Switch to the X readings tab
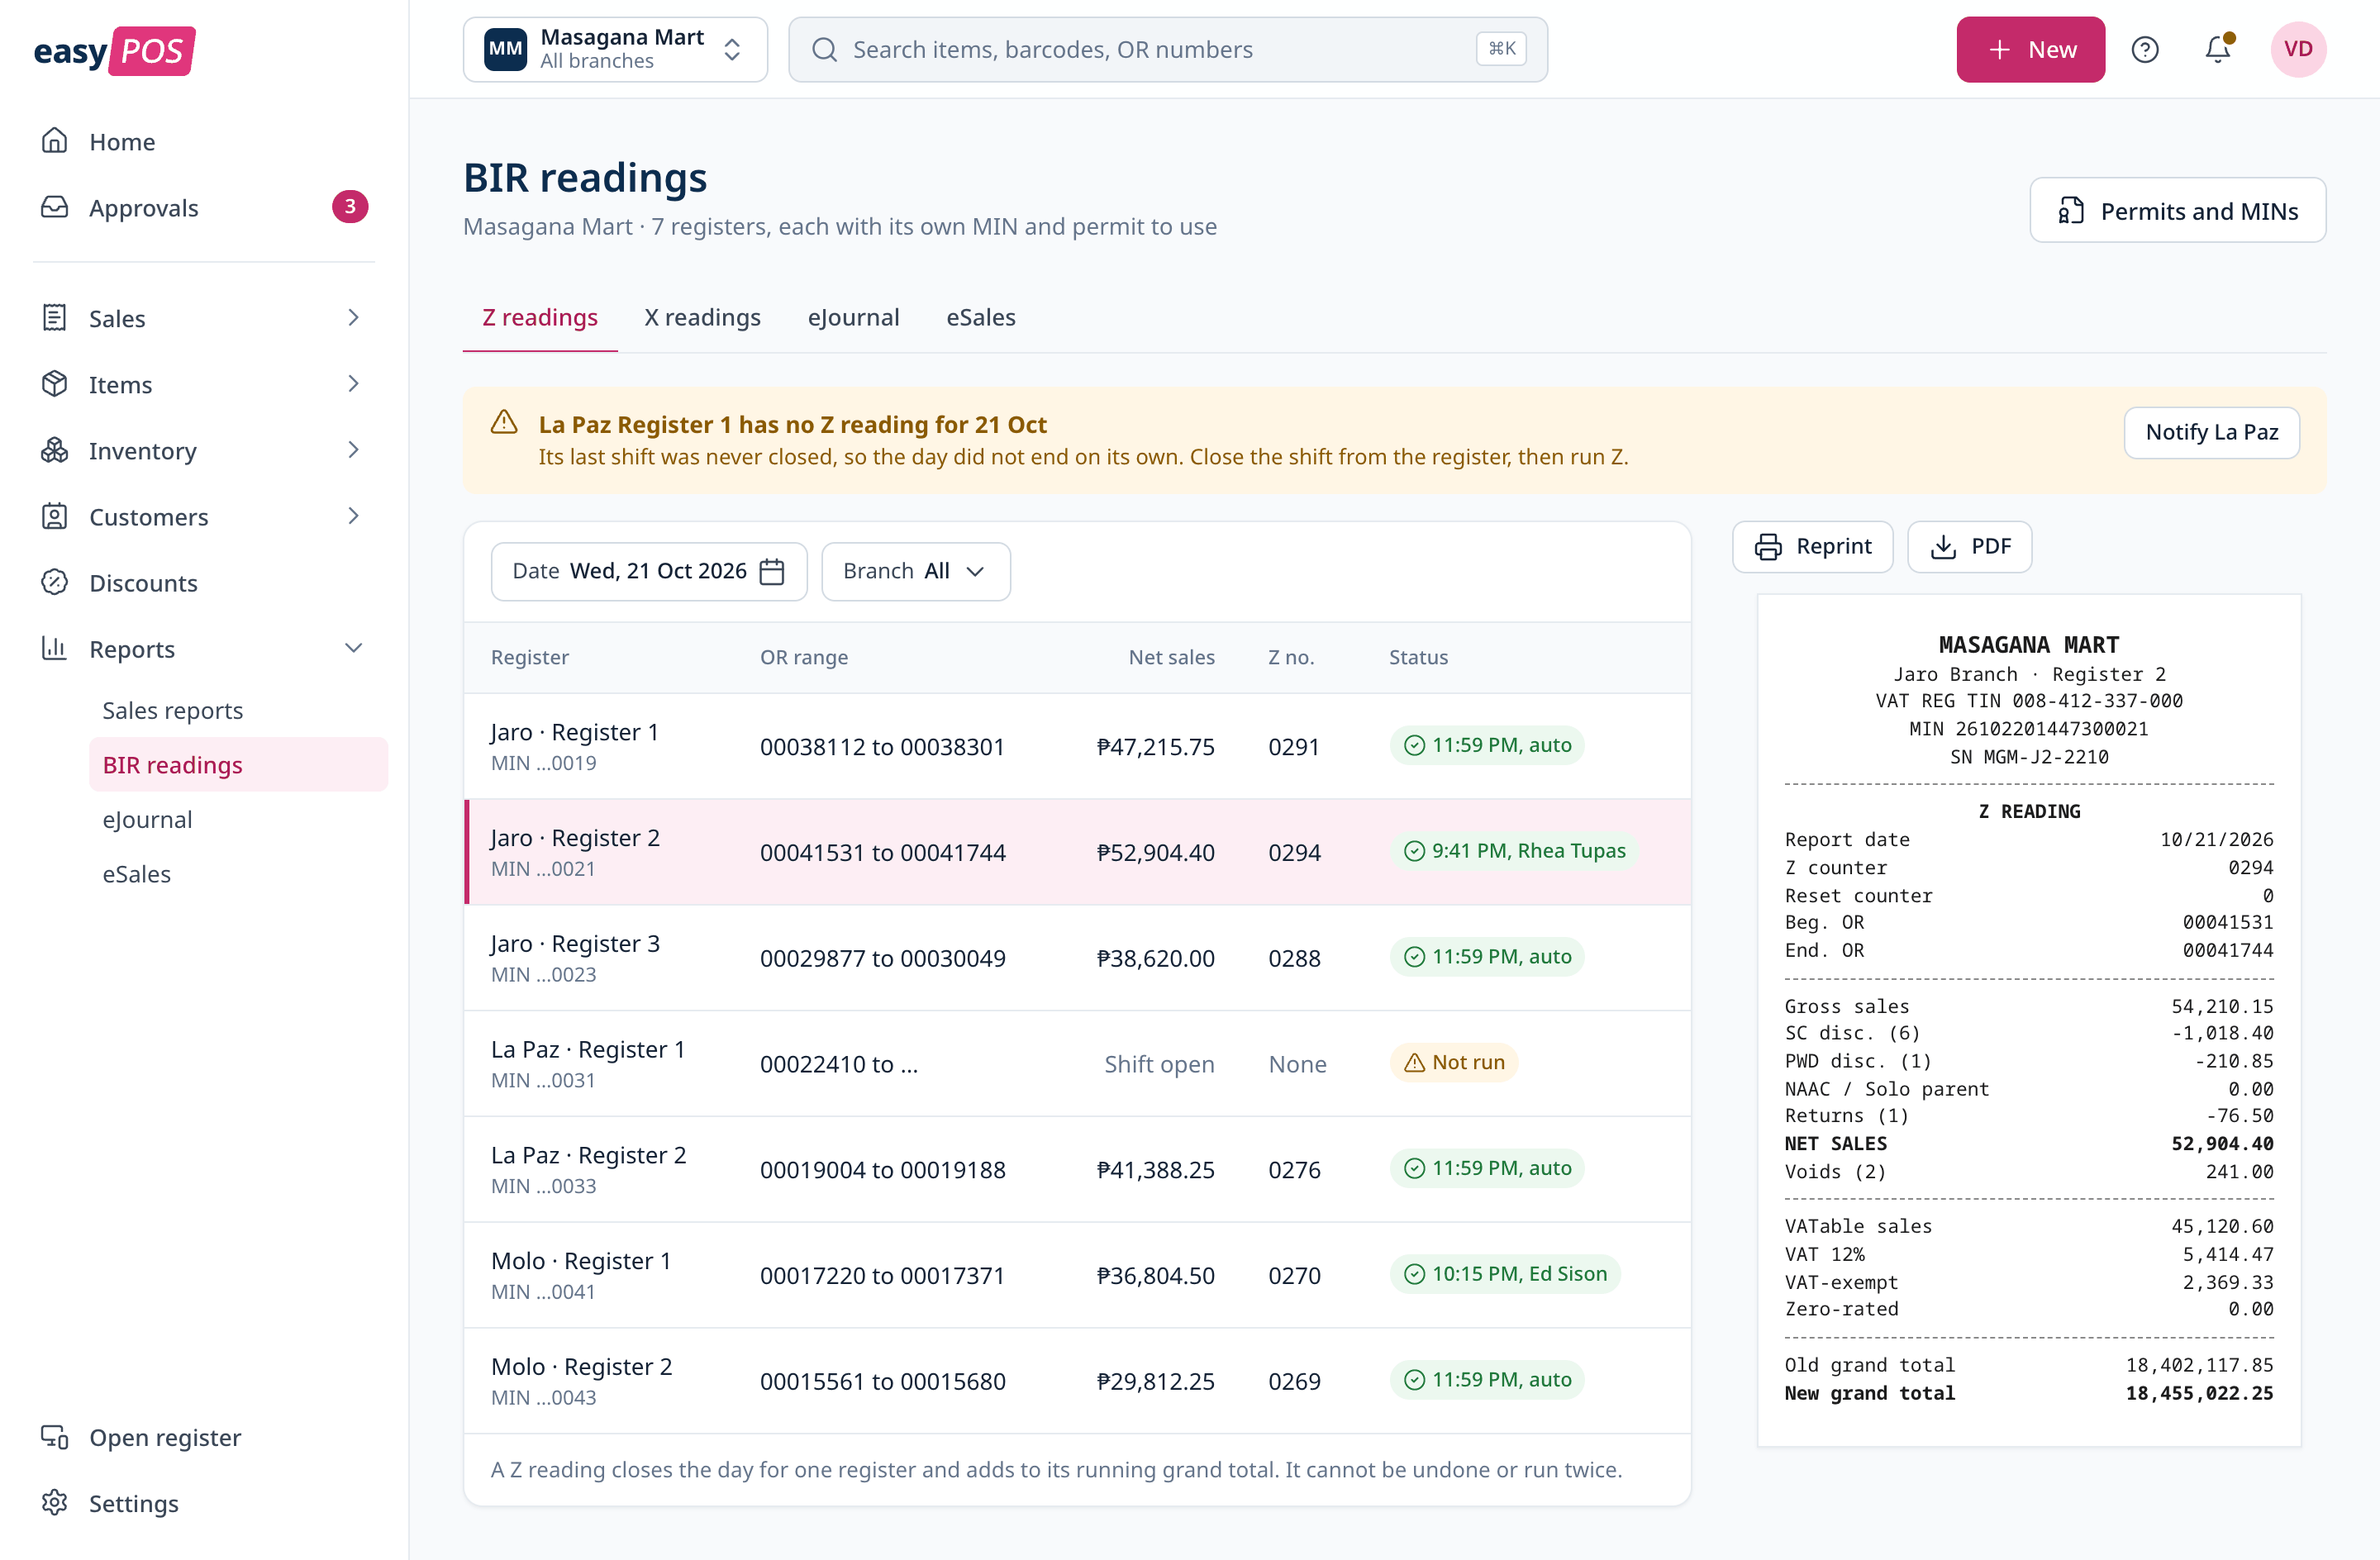The height and width of the screenshot is (1560, 2380). tap(702, 317)
